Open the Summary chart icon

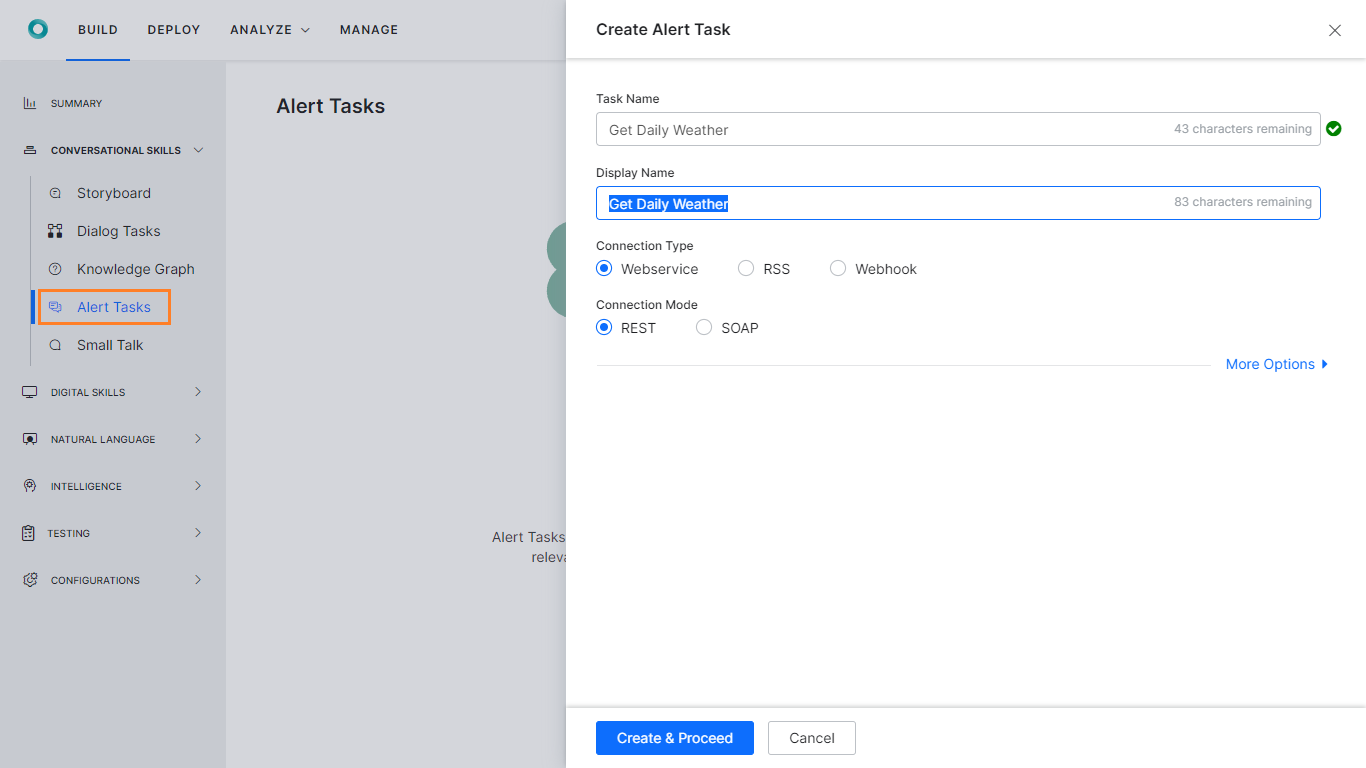point(30,103)
